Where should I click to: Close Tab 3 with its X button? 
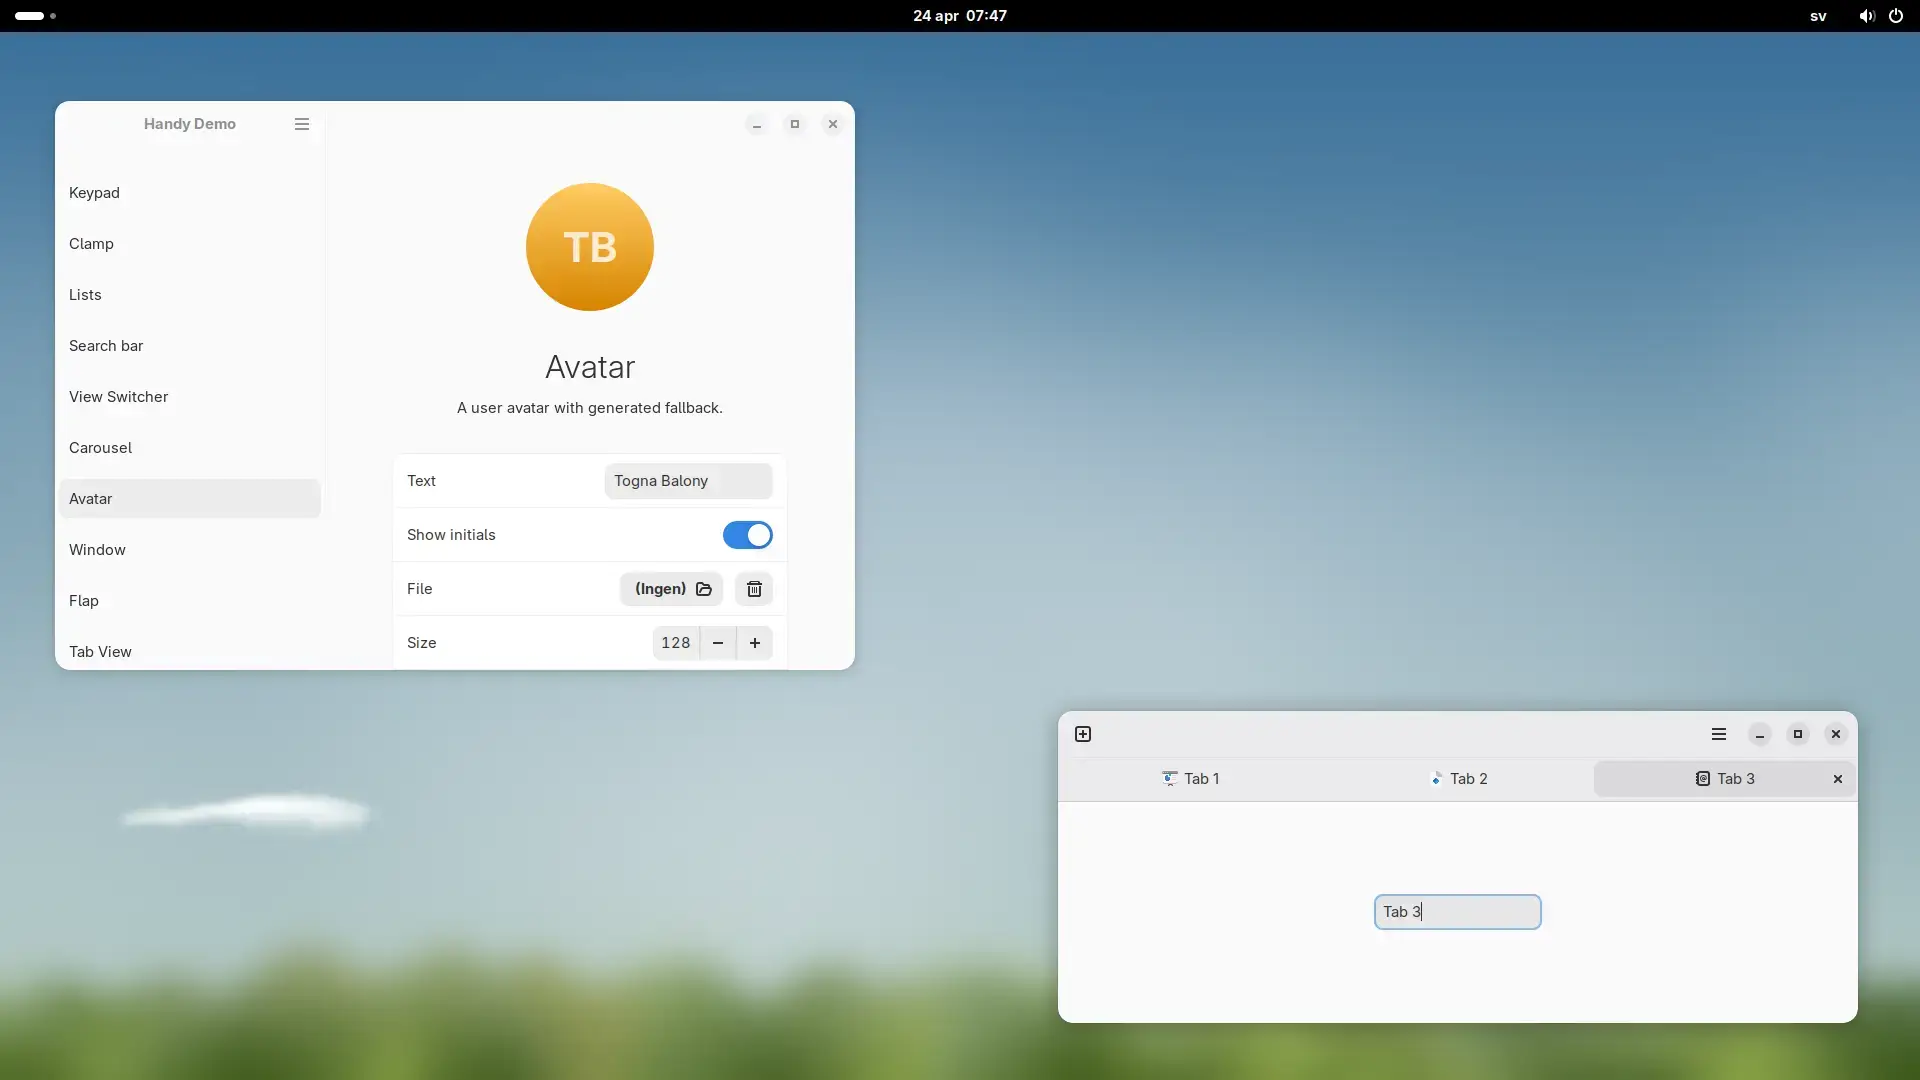(1837, 778)
